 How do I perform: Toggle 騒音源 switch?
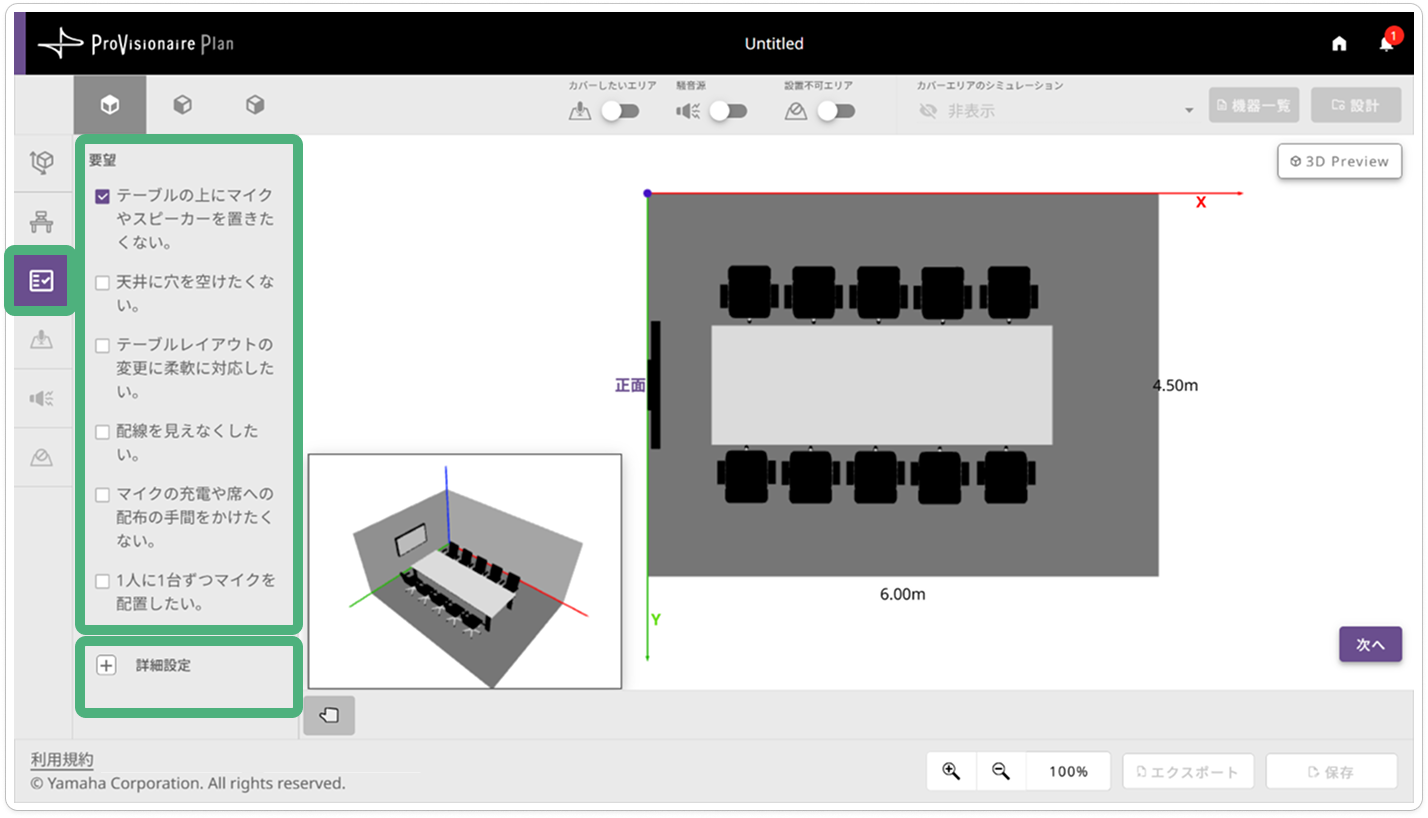coord(728,111)
